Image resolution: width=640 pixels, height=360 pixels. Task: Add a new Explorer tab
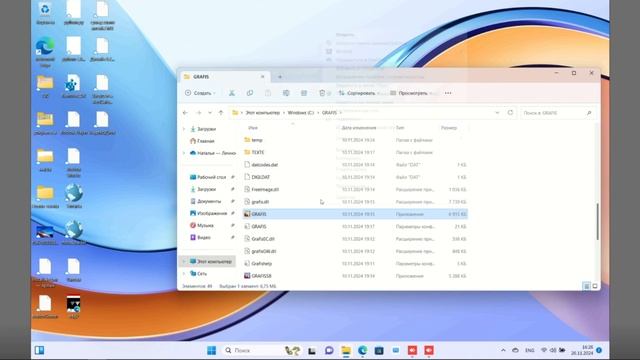coord(280,77)
